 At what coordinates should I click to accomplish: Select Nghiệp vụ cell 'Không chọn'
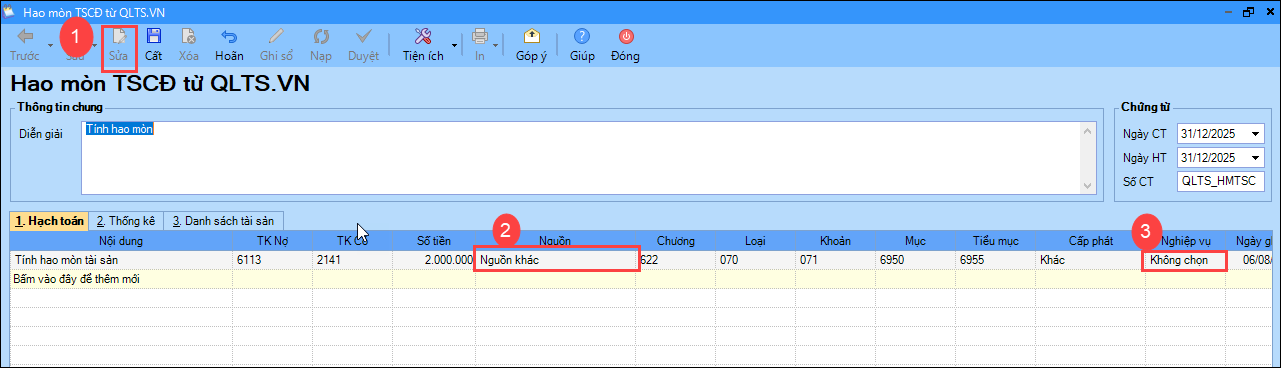1184,260
